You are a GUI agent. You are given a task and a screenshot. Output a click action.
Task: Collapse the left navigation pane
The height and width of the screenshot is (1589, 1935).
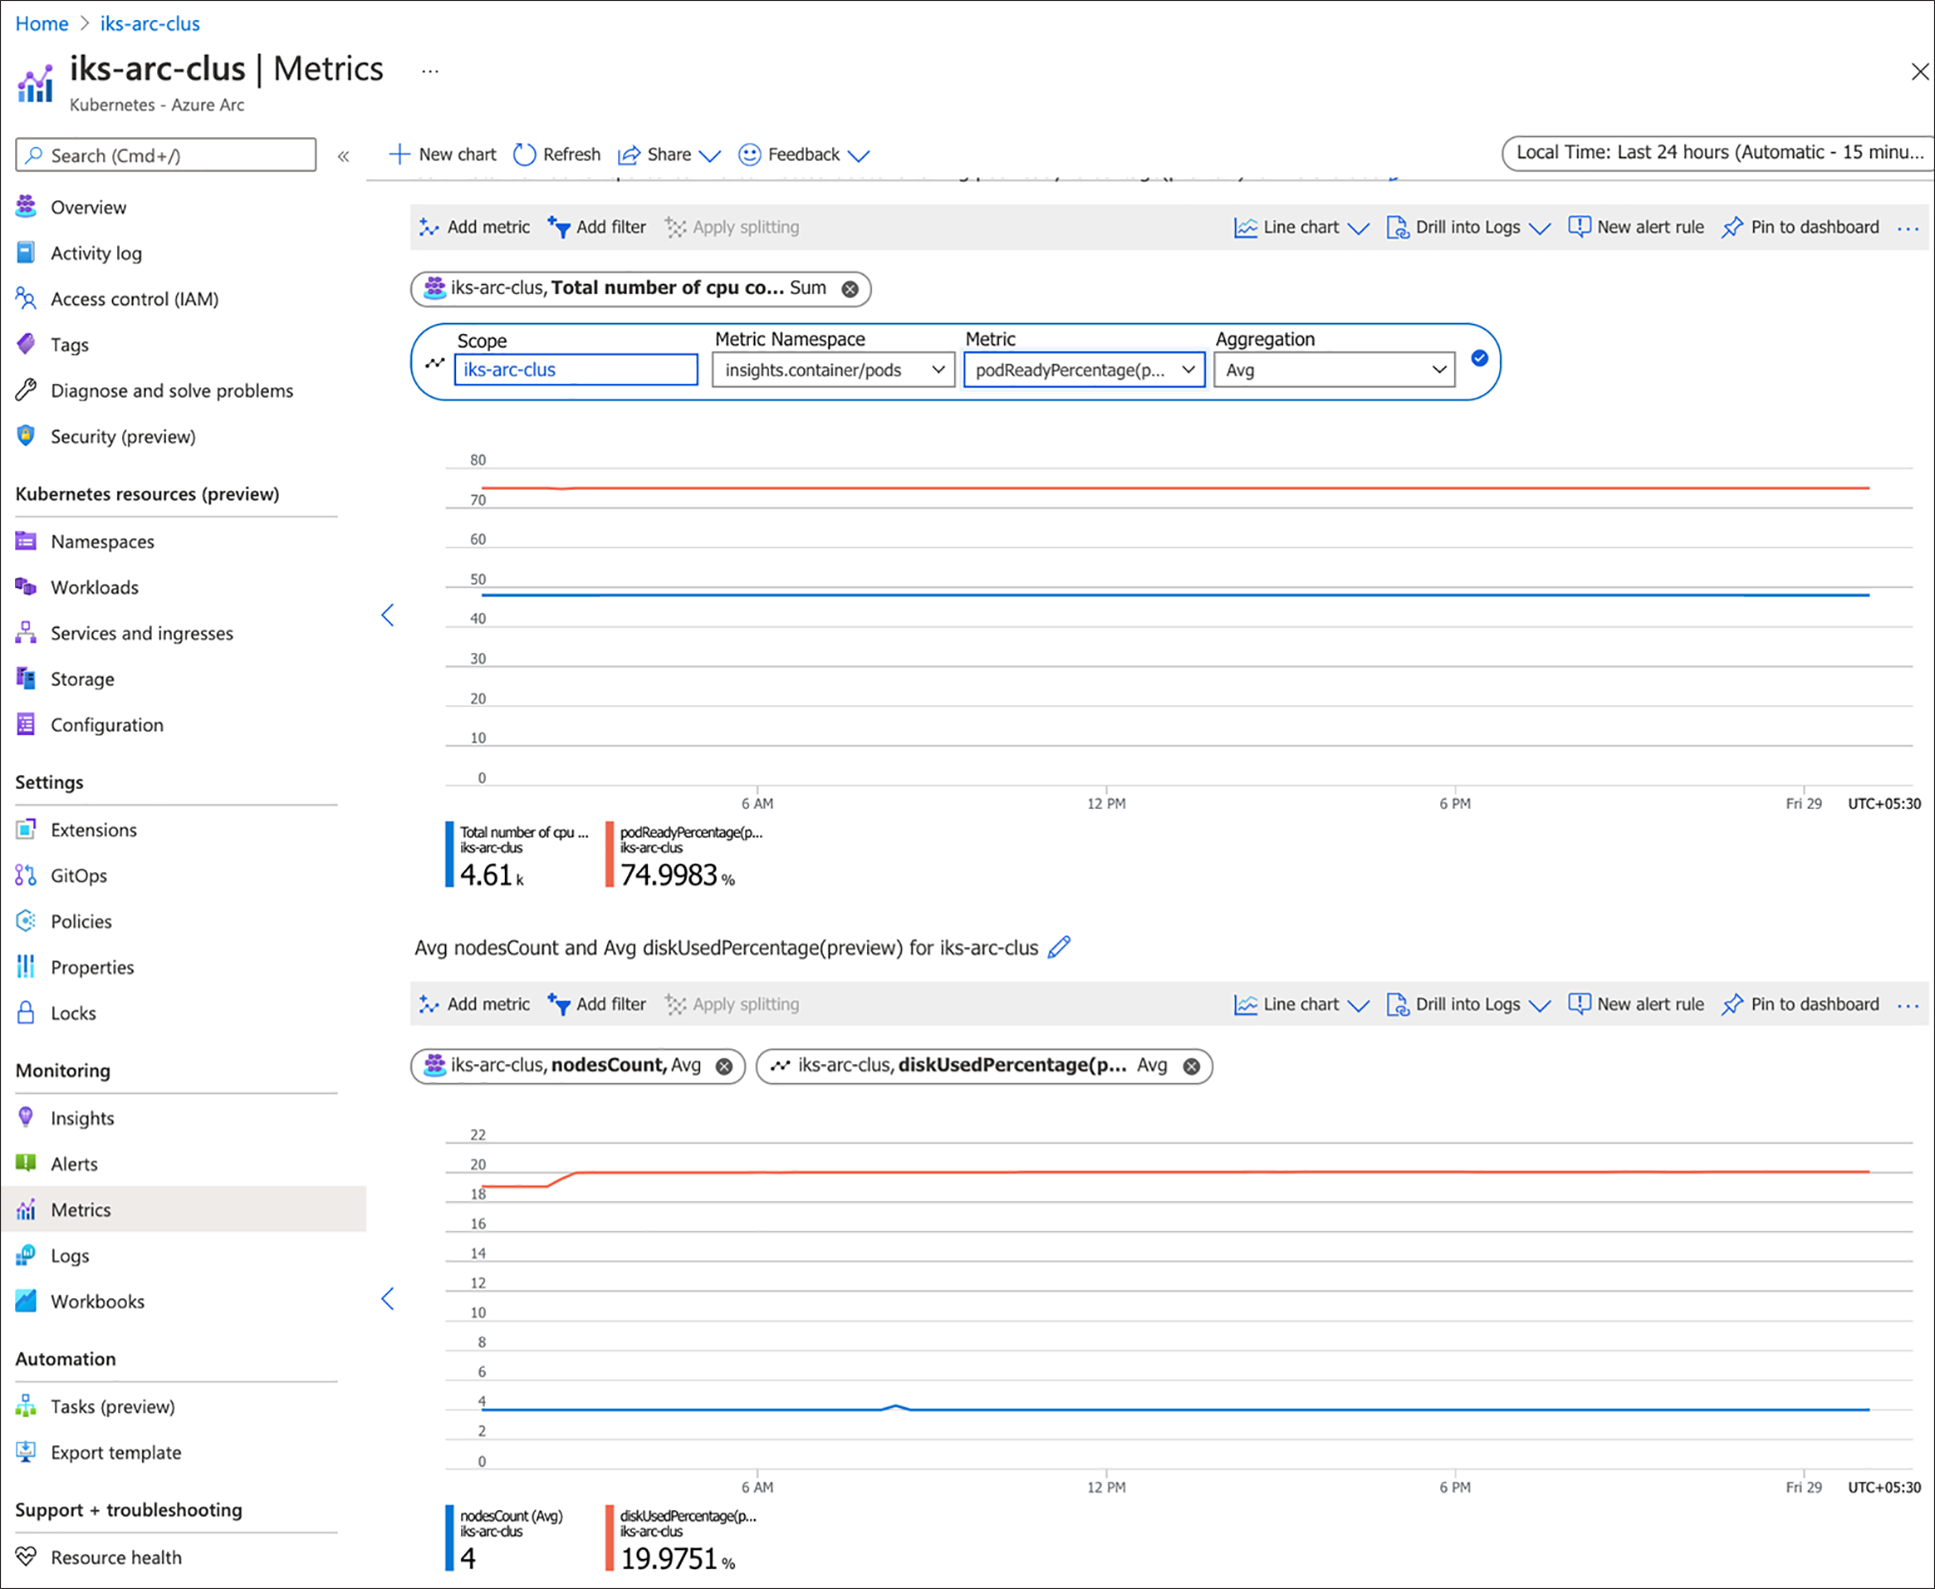click(x=343, y=155)
